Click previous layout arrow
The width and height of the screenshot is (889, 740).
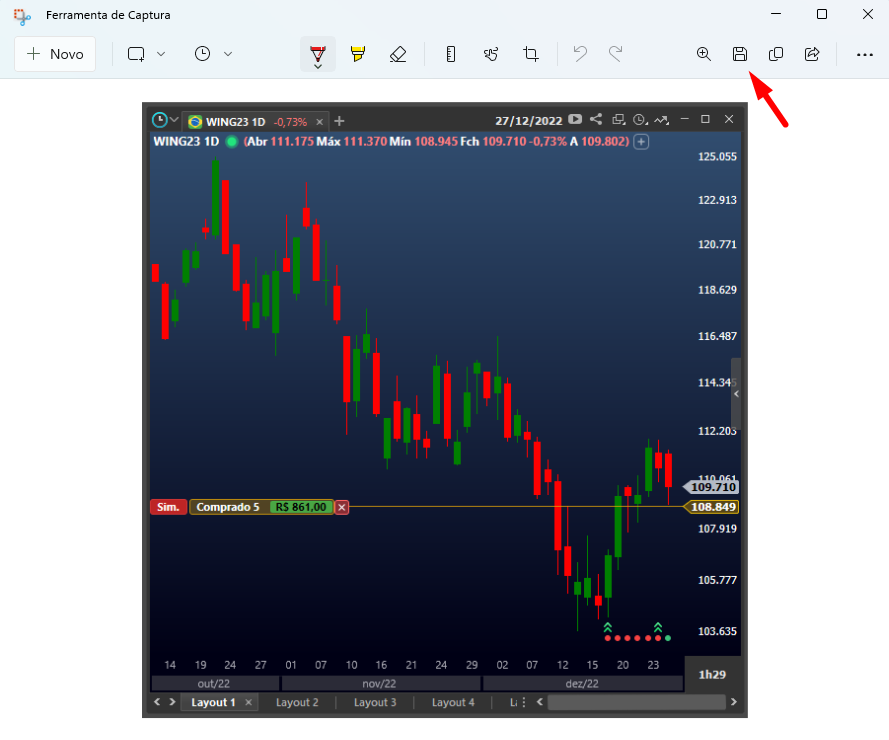[x=157, y=702]
